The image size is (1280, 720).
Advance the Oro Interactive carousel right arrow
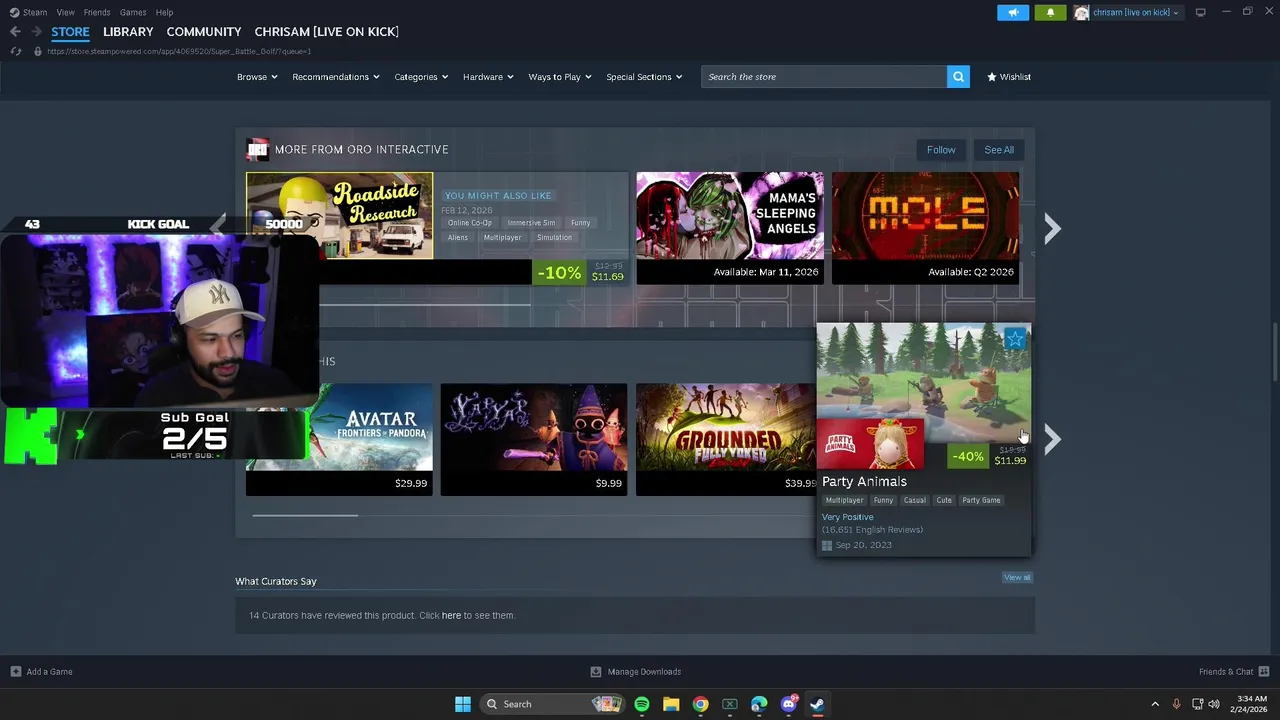(1052, 229)
